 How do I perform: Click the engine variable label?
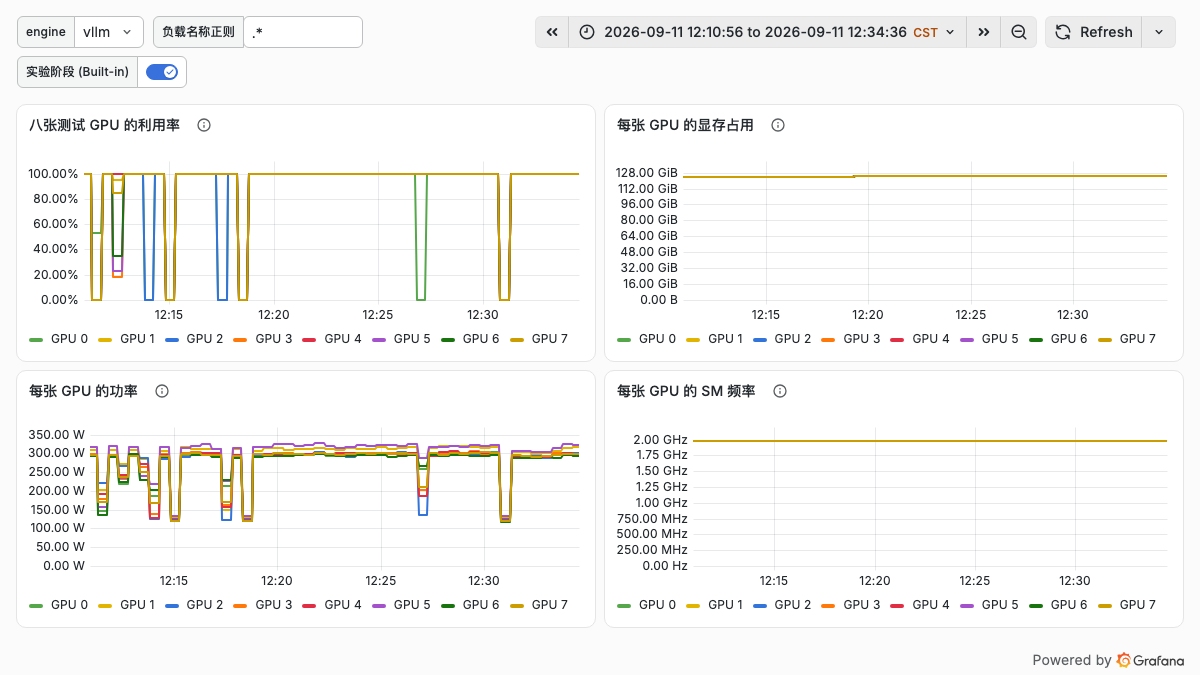pos(46,32)
